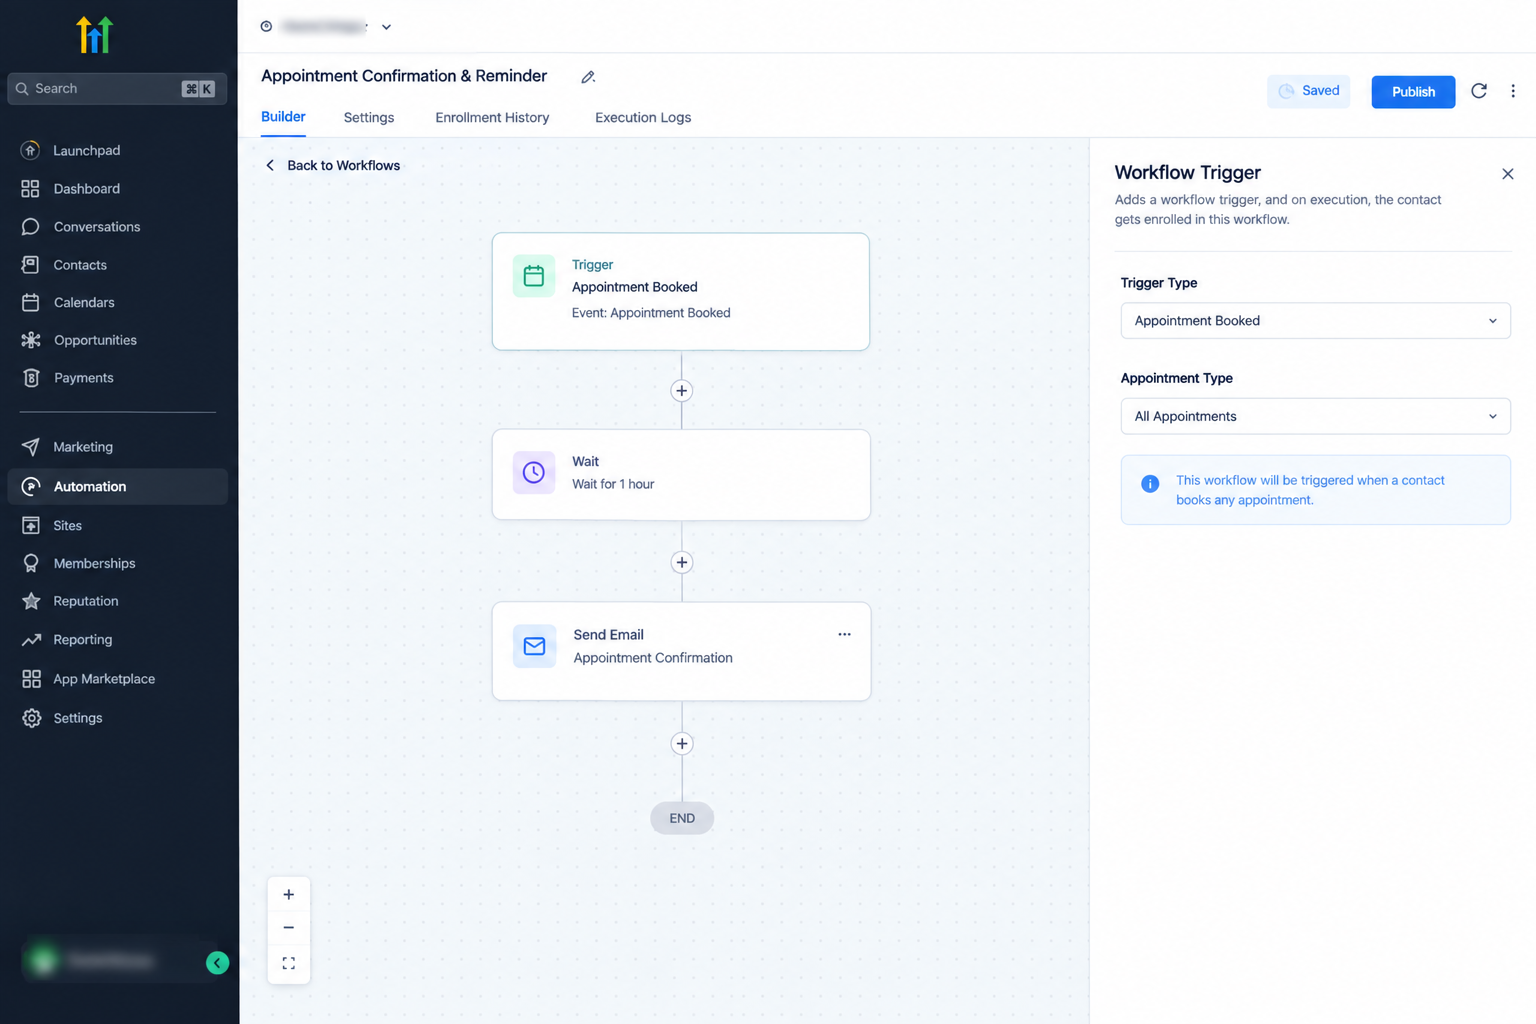Click the logo at the sidebar top
The width and height of the screenshot is (1536, 1024).
pyautogui.click(x=95, y=35)
